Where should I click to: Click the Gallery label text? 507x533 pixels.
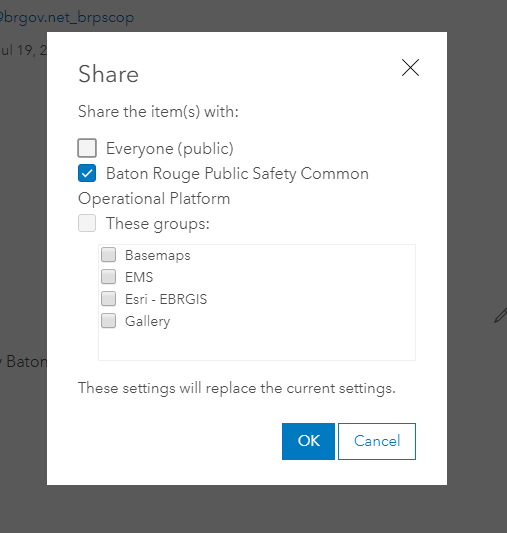[147, 321]
